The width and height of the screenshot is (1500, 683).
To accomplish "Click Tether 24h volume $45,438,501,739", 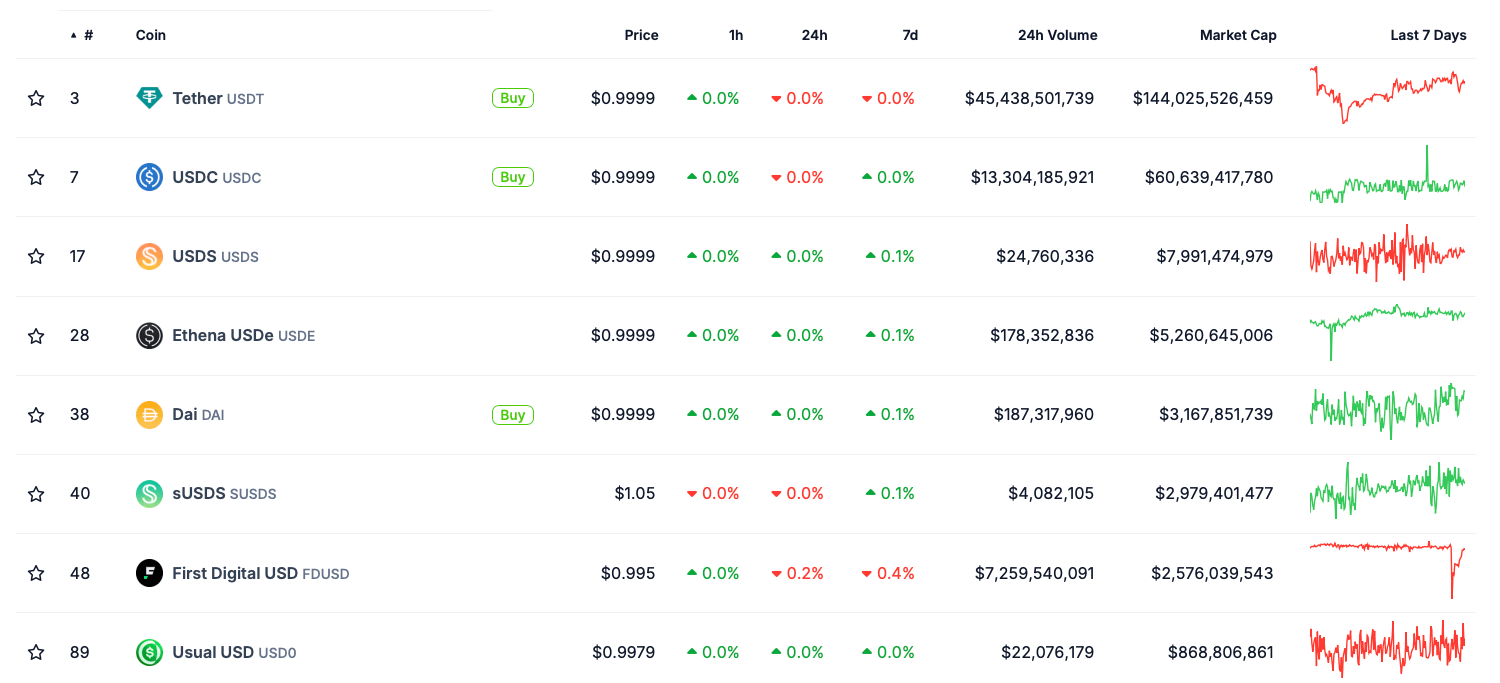I will pyautogui.click(x=1029, y=98).
